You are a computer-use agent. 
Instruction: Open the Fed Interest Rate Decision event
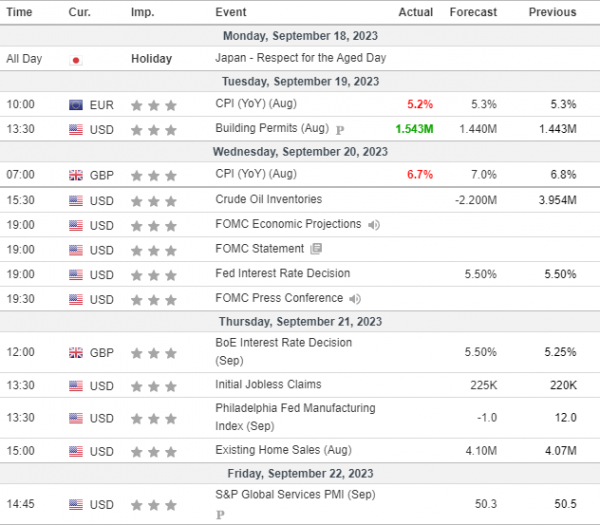[x=283, y=274]
